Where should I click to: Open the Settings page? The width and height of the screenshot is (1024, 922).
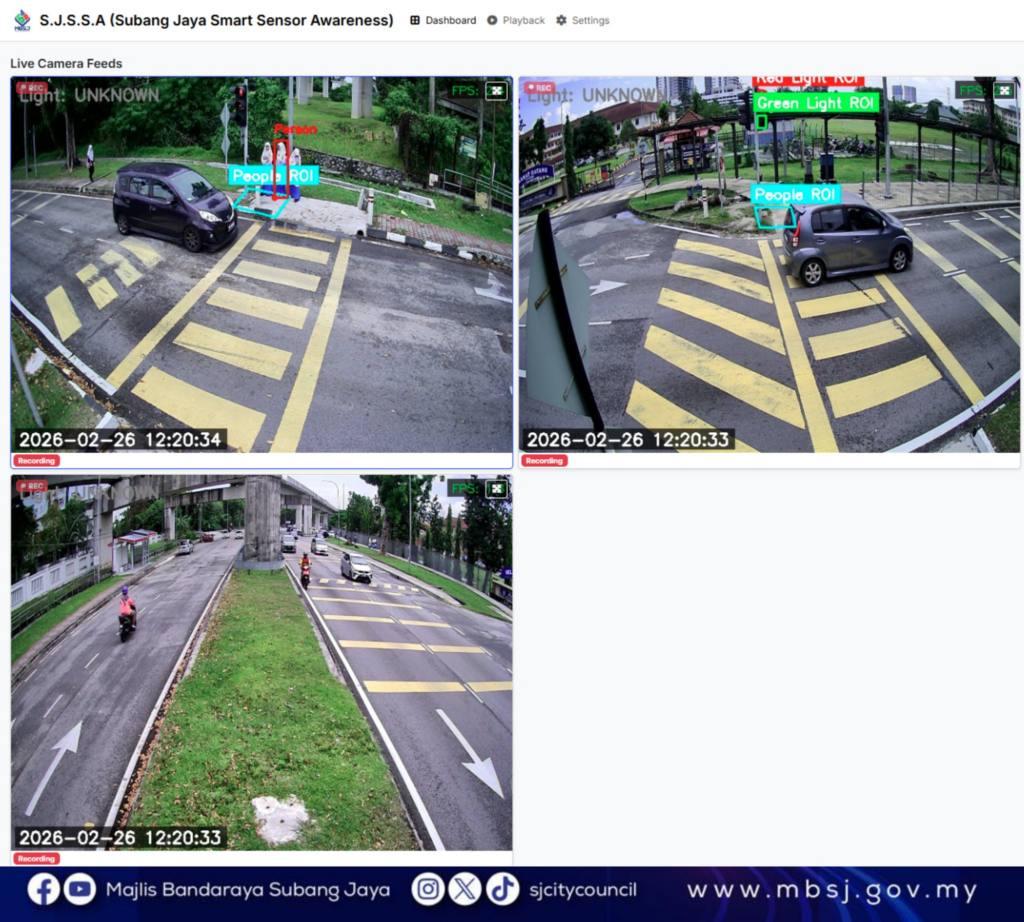tap(582, 20)
